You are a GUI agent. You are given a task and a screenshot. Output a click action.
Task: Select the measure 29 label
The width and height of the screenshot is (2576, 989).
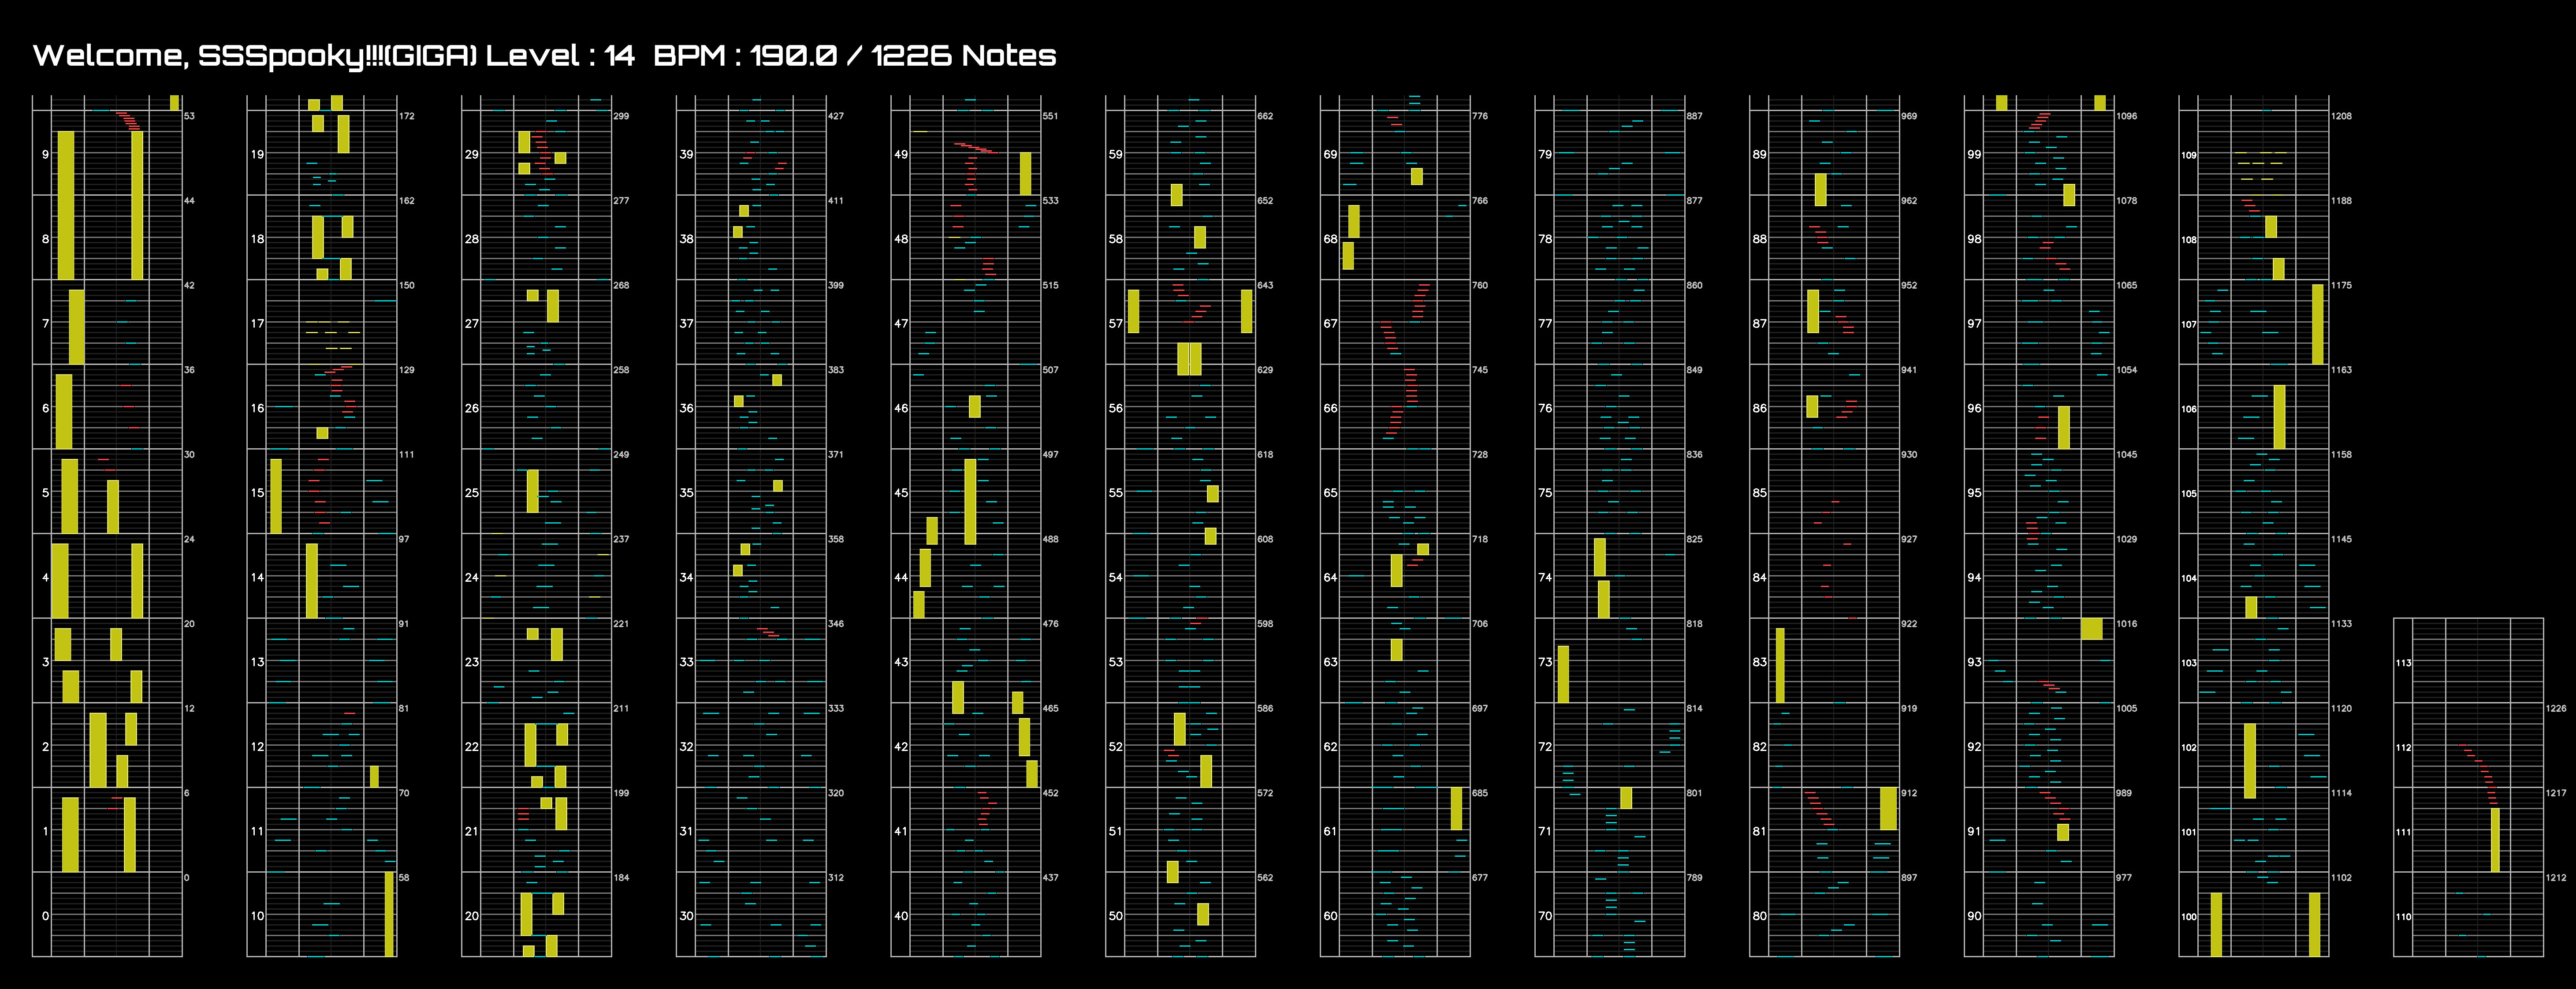(472, 154)
